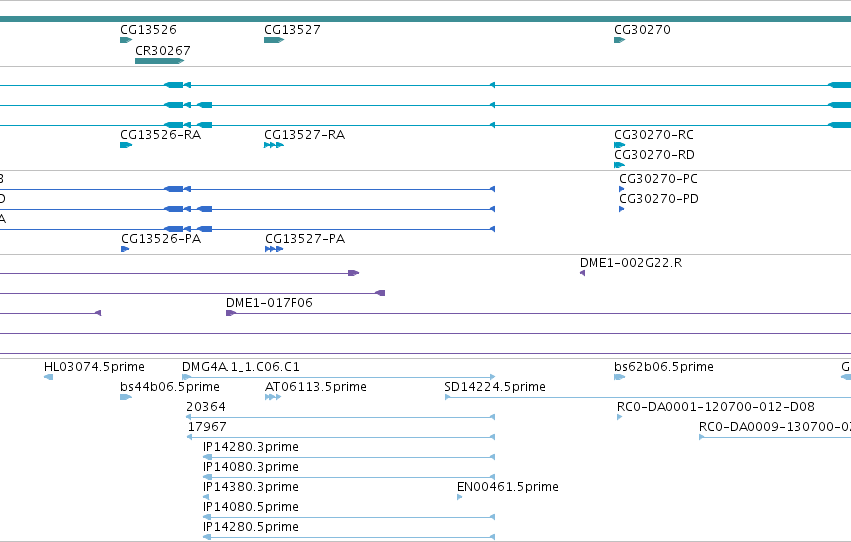This screenshot has width=851, height=542.
Task: Select the EN00461.5prime EST label
Action: [507, 487]
